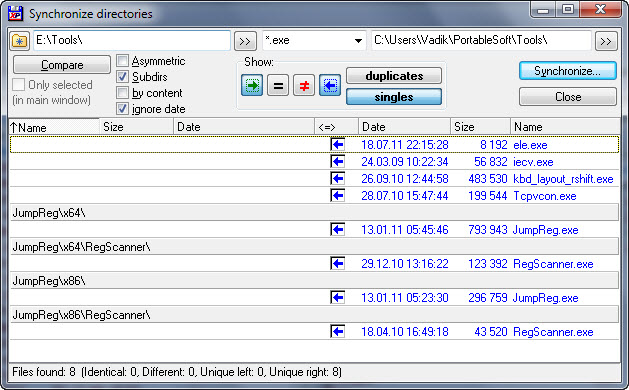Toggle show unequal files button
629x390 pixels.
[x=304, y=85]
